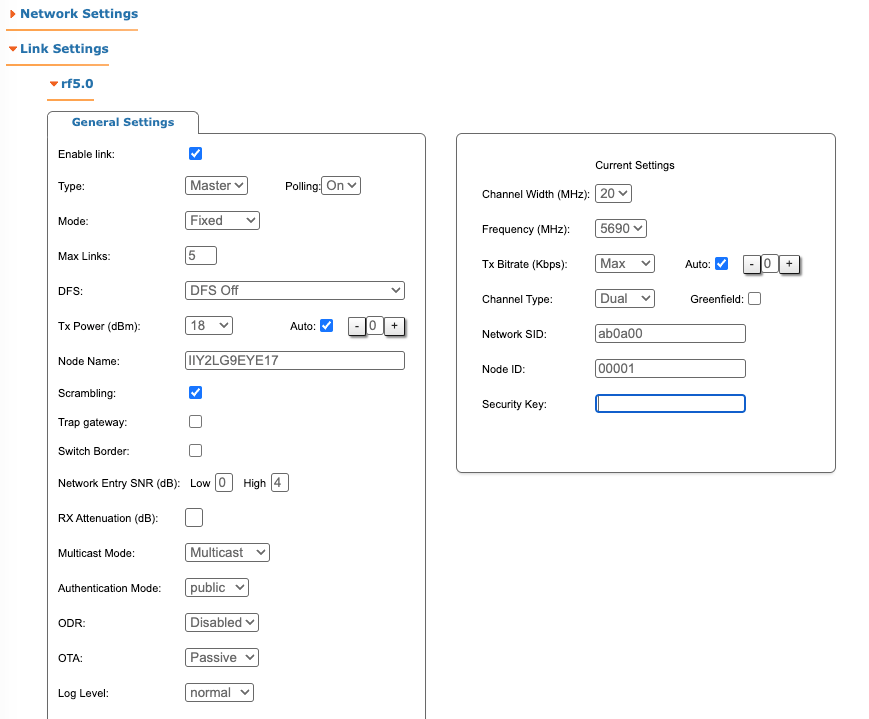Collapse the Link Settings section

[59, 49]
